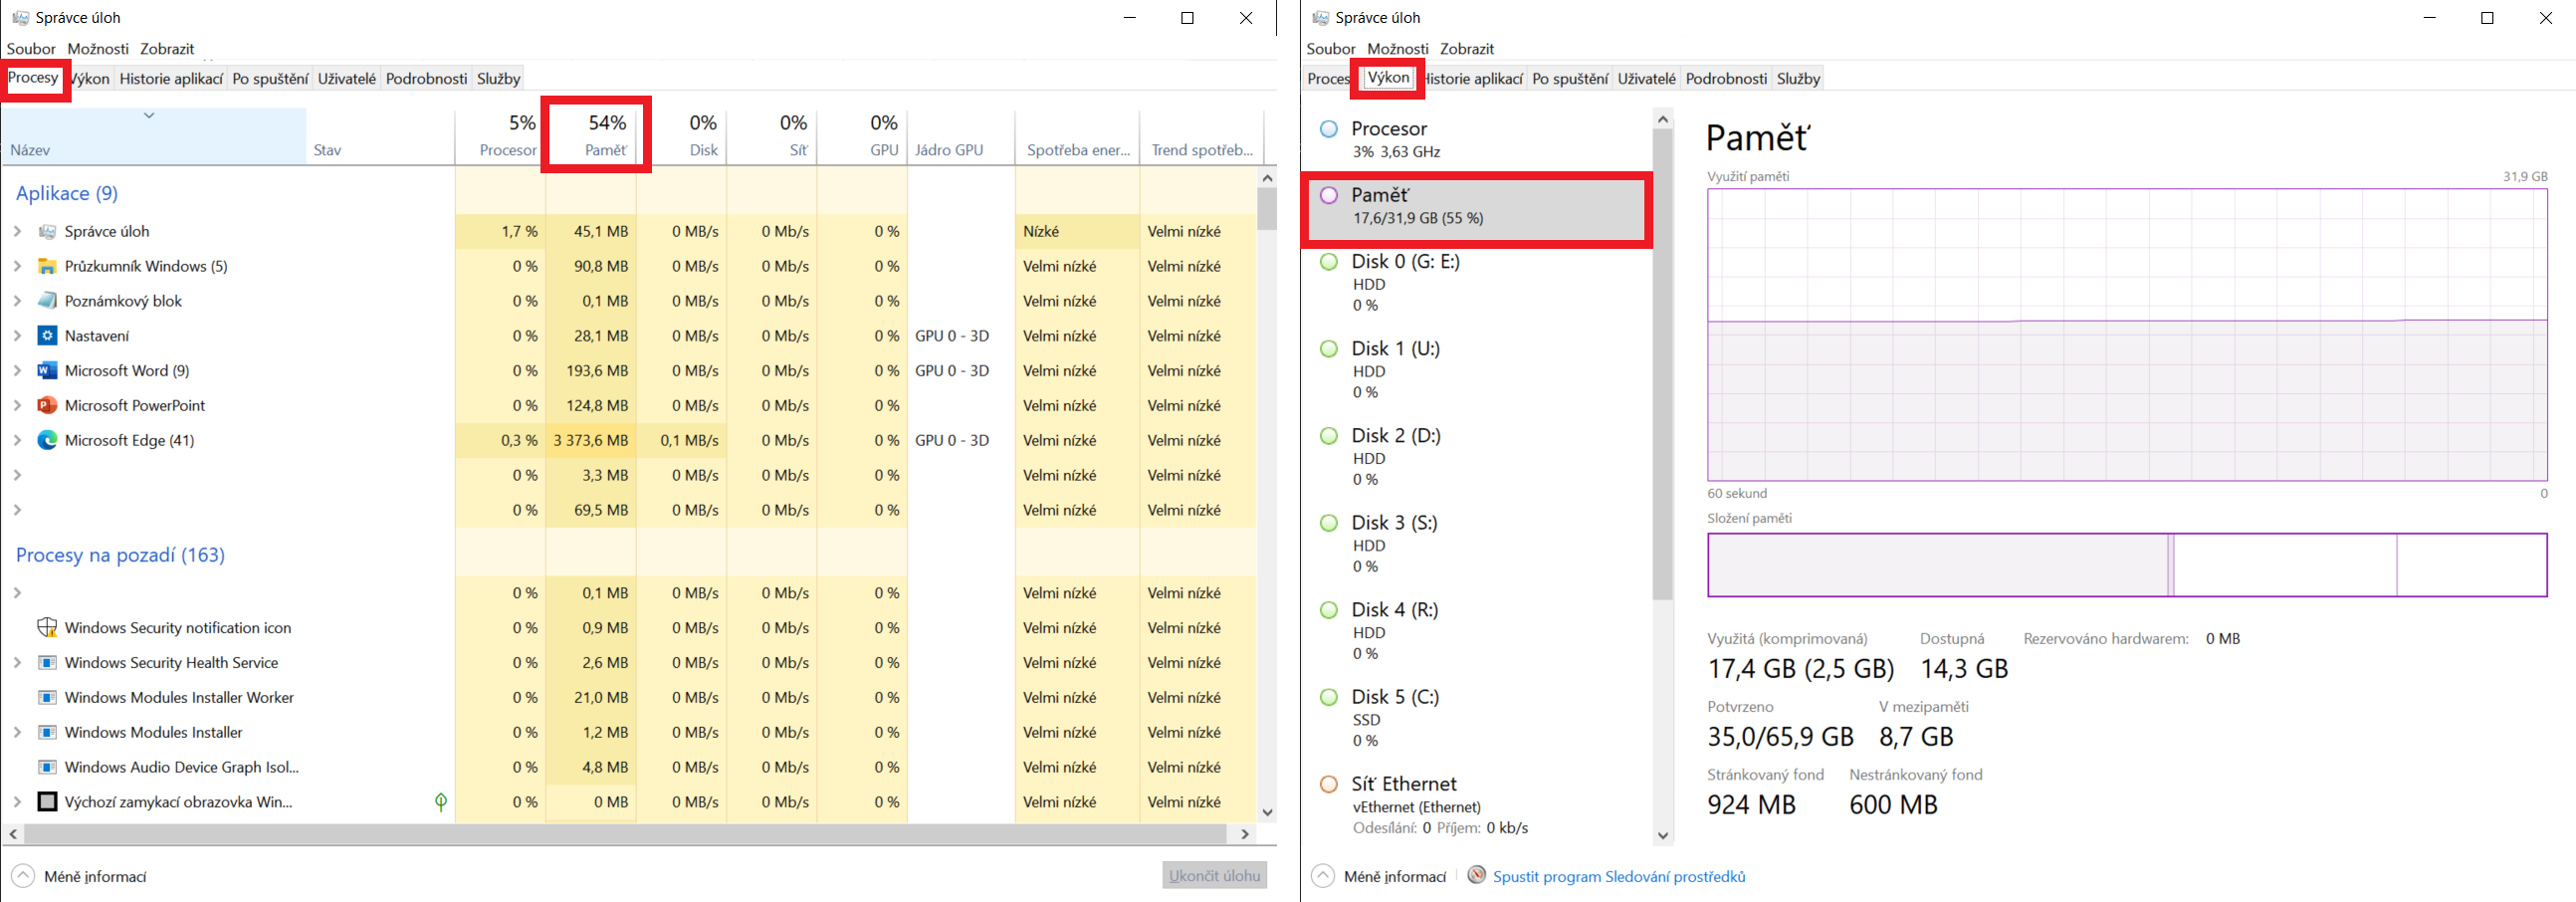Click the Windows Modules Installer Worker icon

47,698
